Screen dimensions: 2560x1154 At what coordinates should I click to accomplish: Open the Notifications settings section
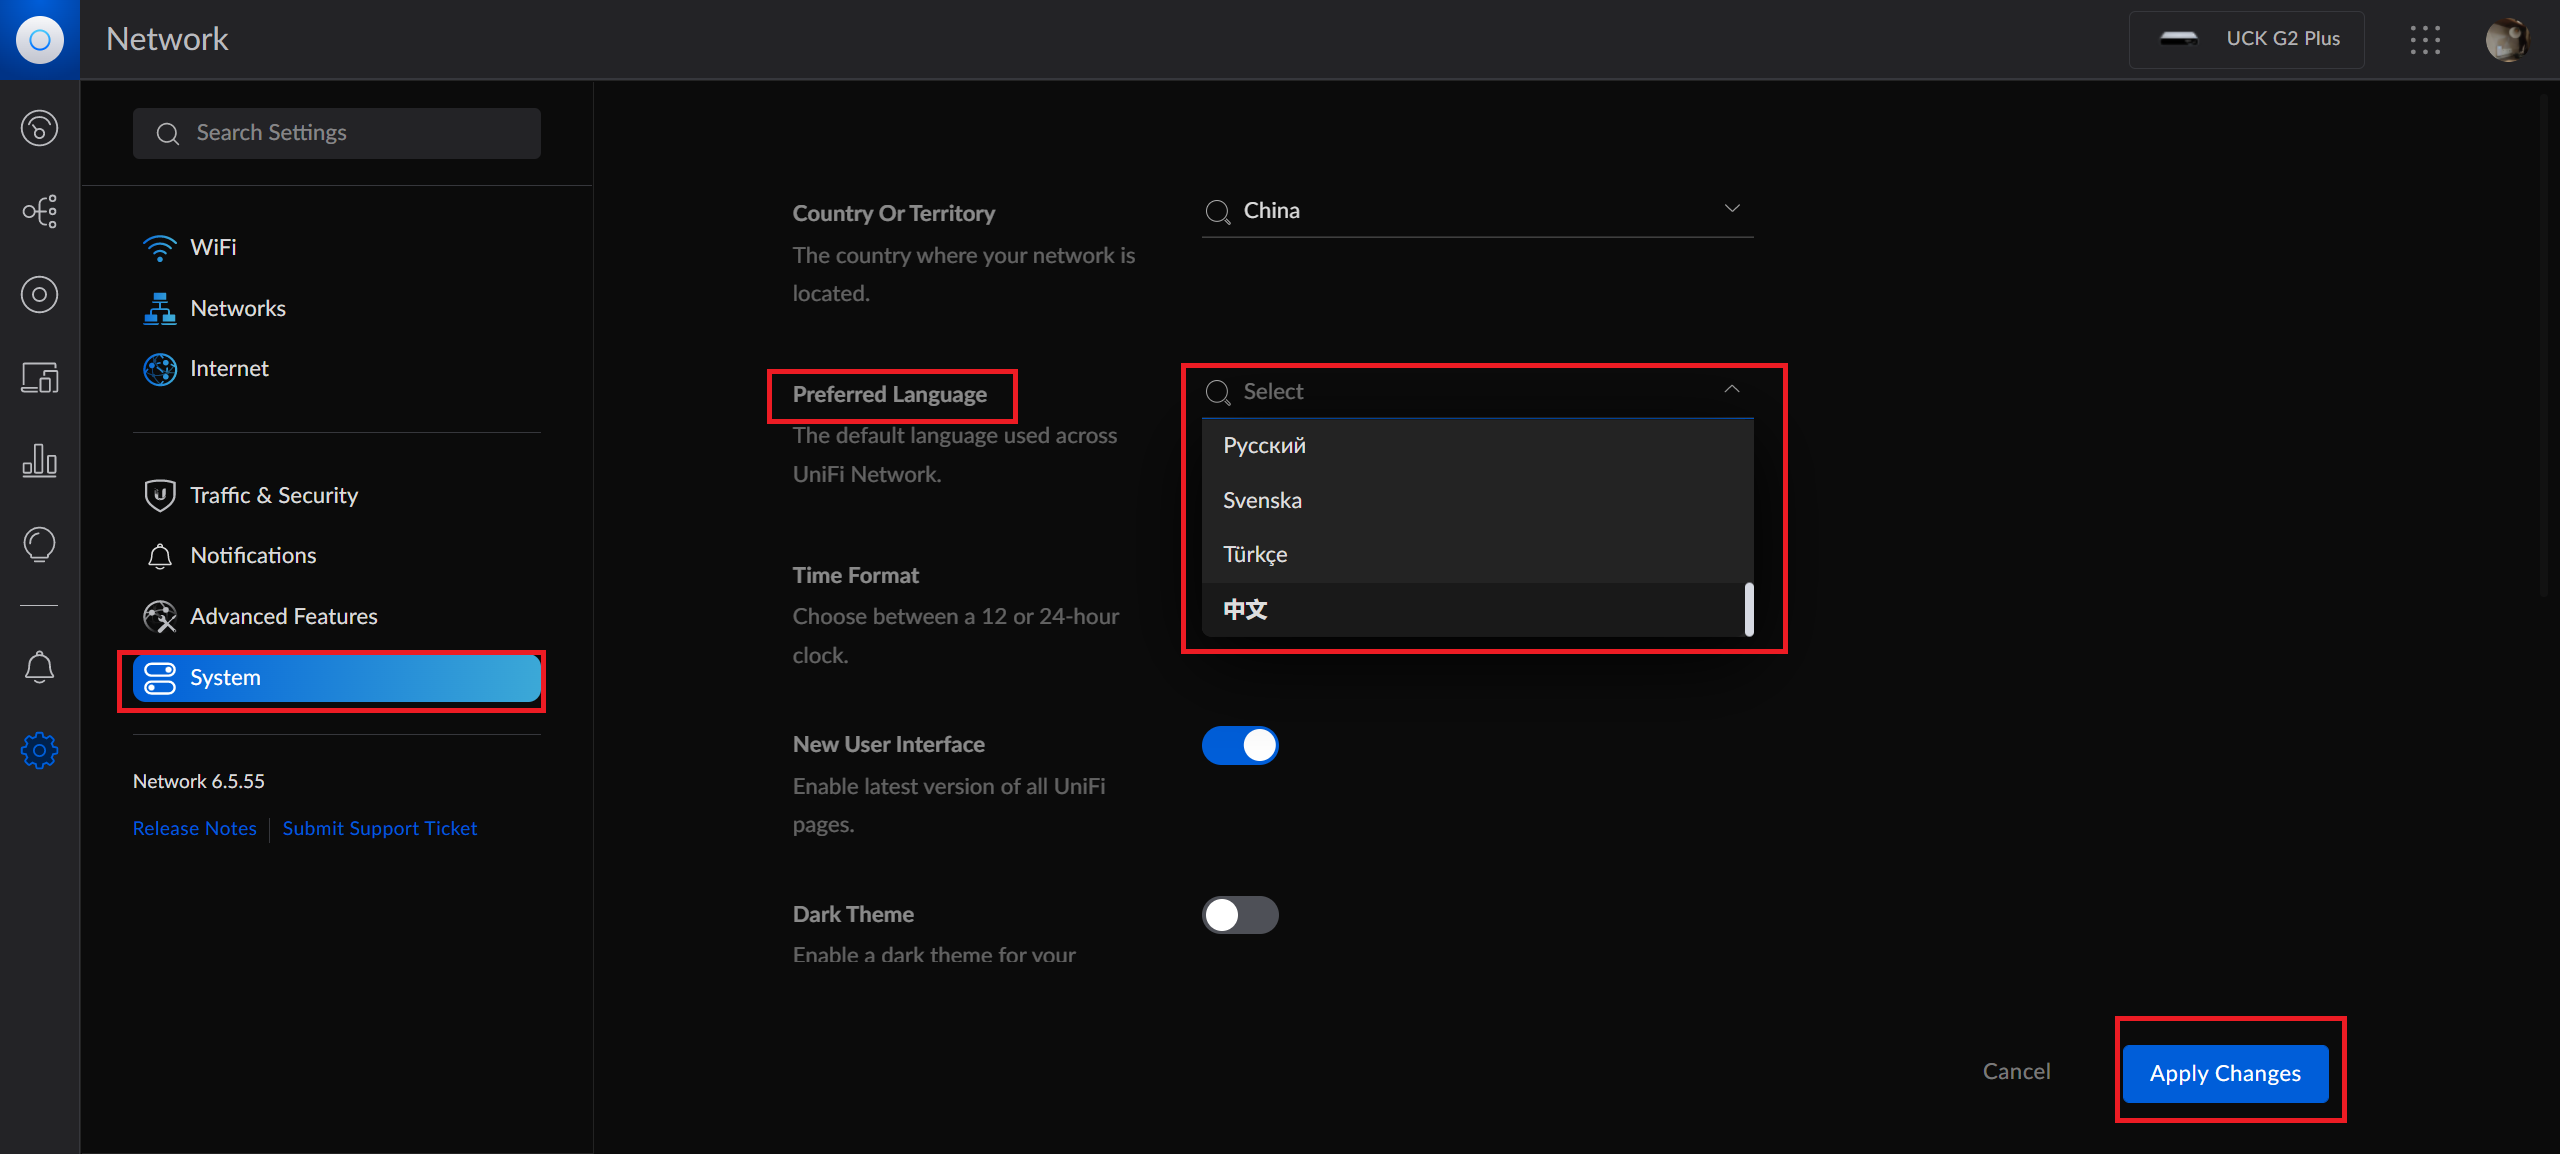(337, 556)
